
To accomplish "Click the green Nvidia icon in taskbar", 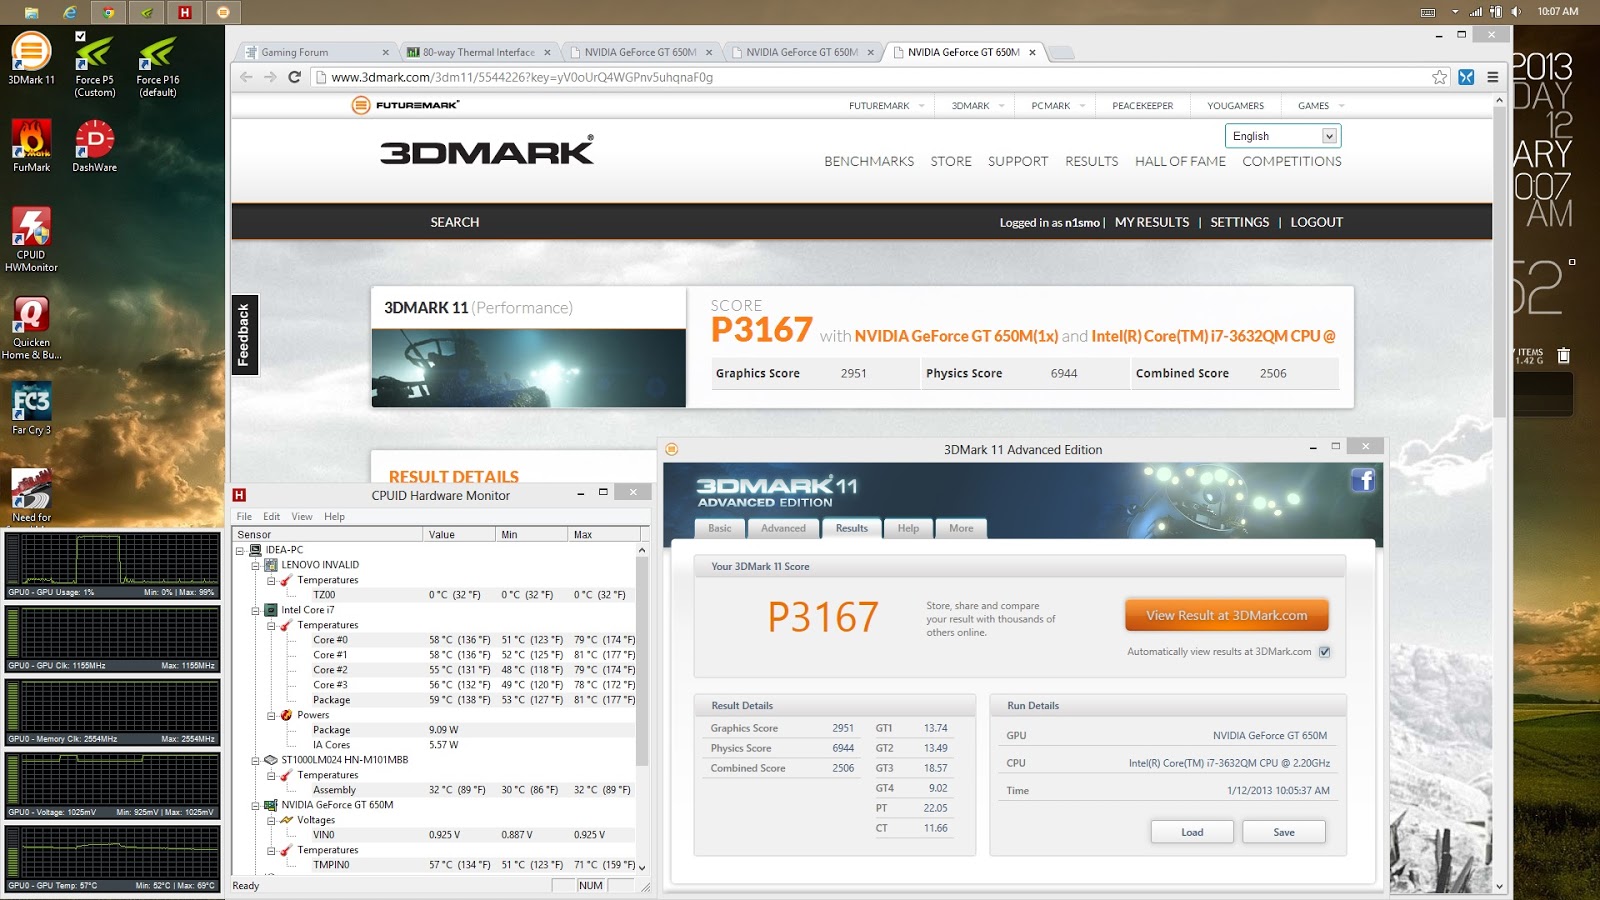I will [147, 12].
